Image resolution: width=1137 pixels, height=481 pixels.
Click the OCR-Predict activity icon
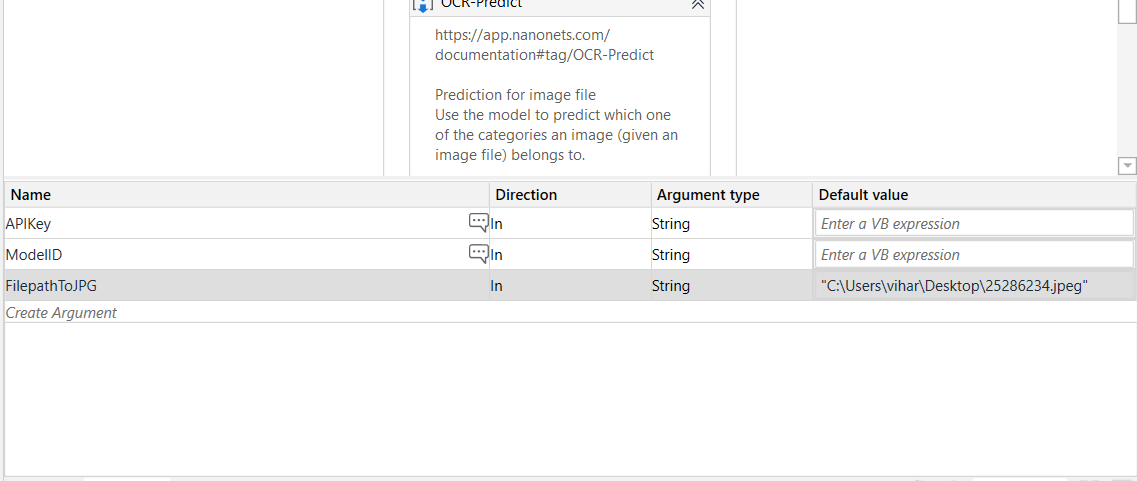pyautogui.click(x=422, y=5)
